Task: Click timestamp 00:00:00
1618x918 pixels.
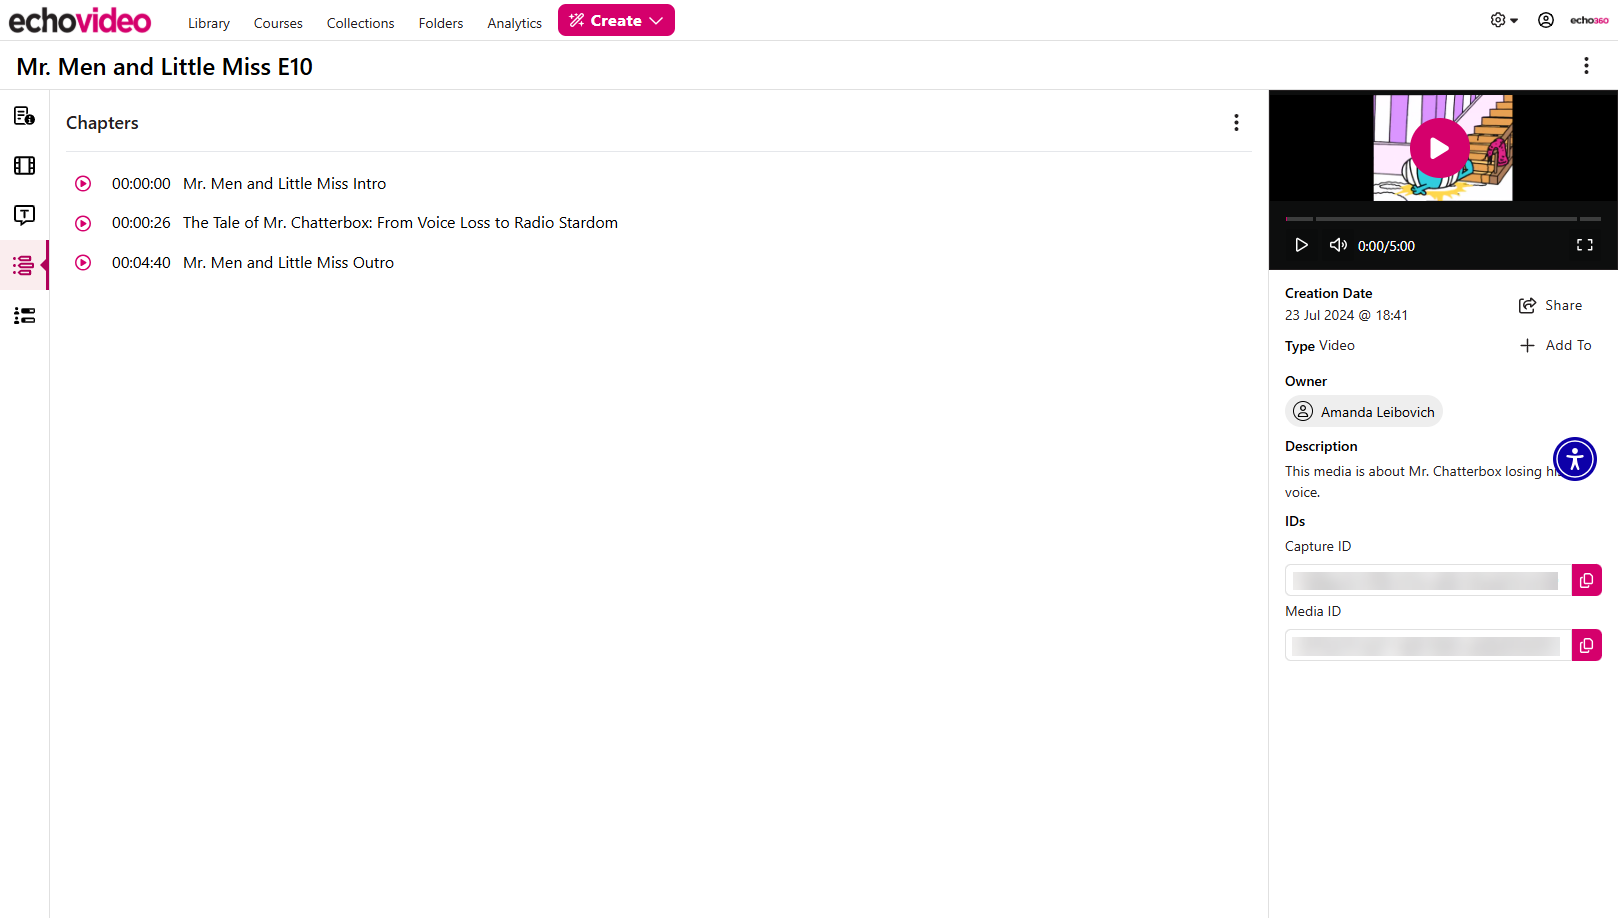Action: click(141, 184)
